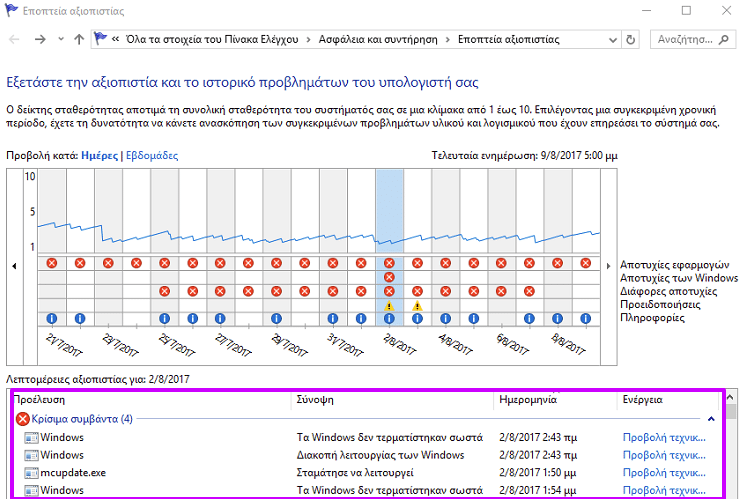
Task: Shift the chart later with right arrow
Action: click(608, 266)
